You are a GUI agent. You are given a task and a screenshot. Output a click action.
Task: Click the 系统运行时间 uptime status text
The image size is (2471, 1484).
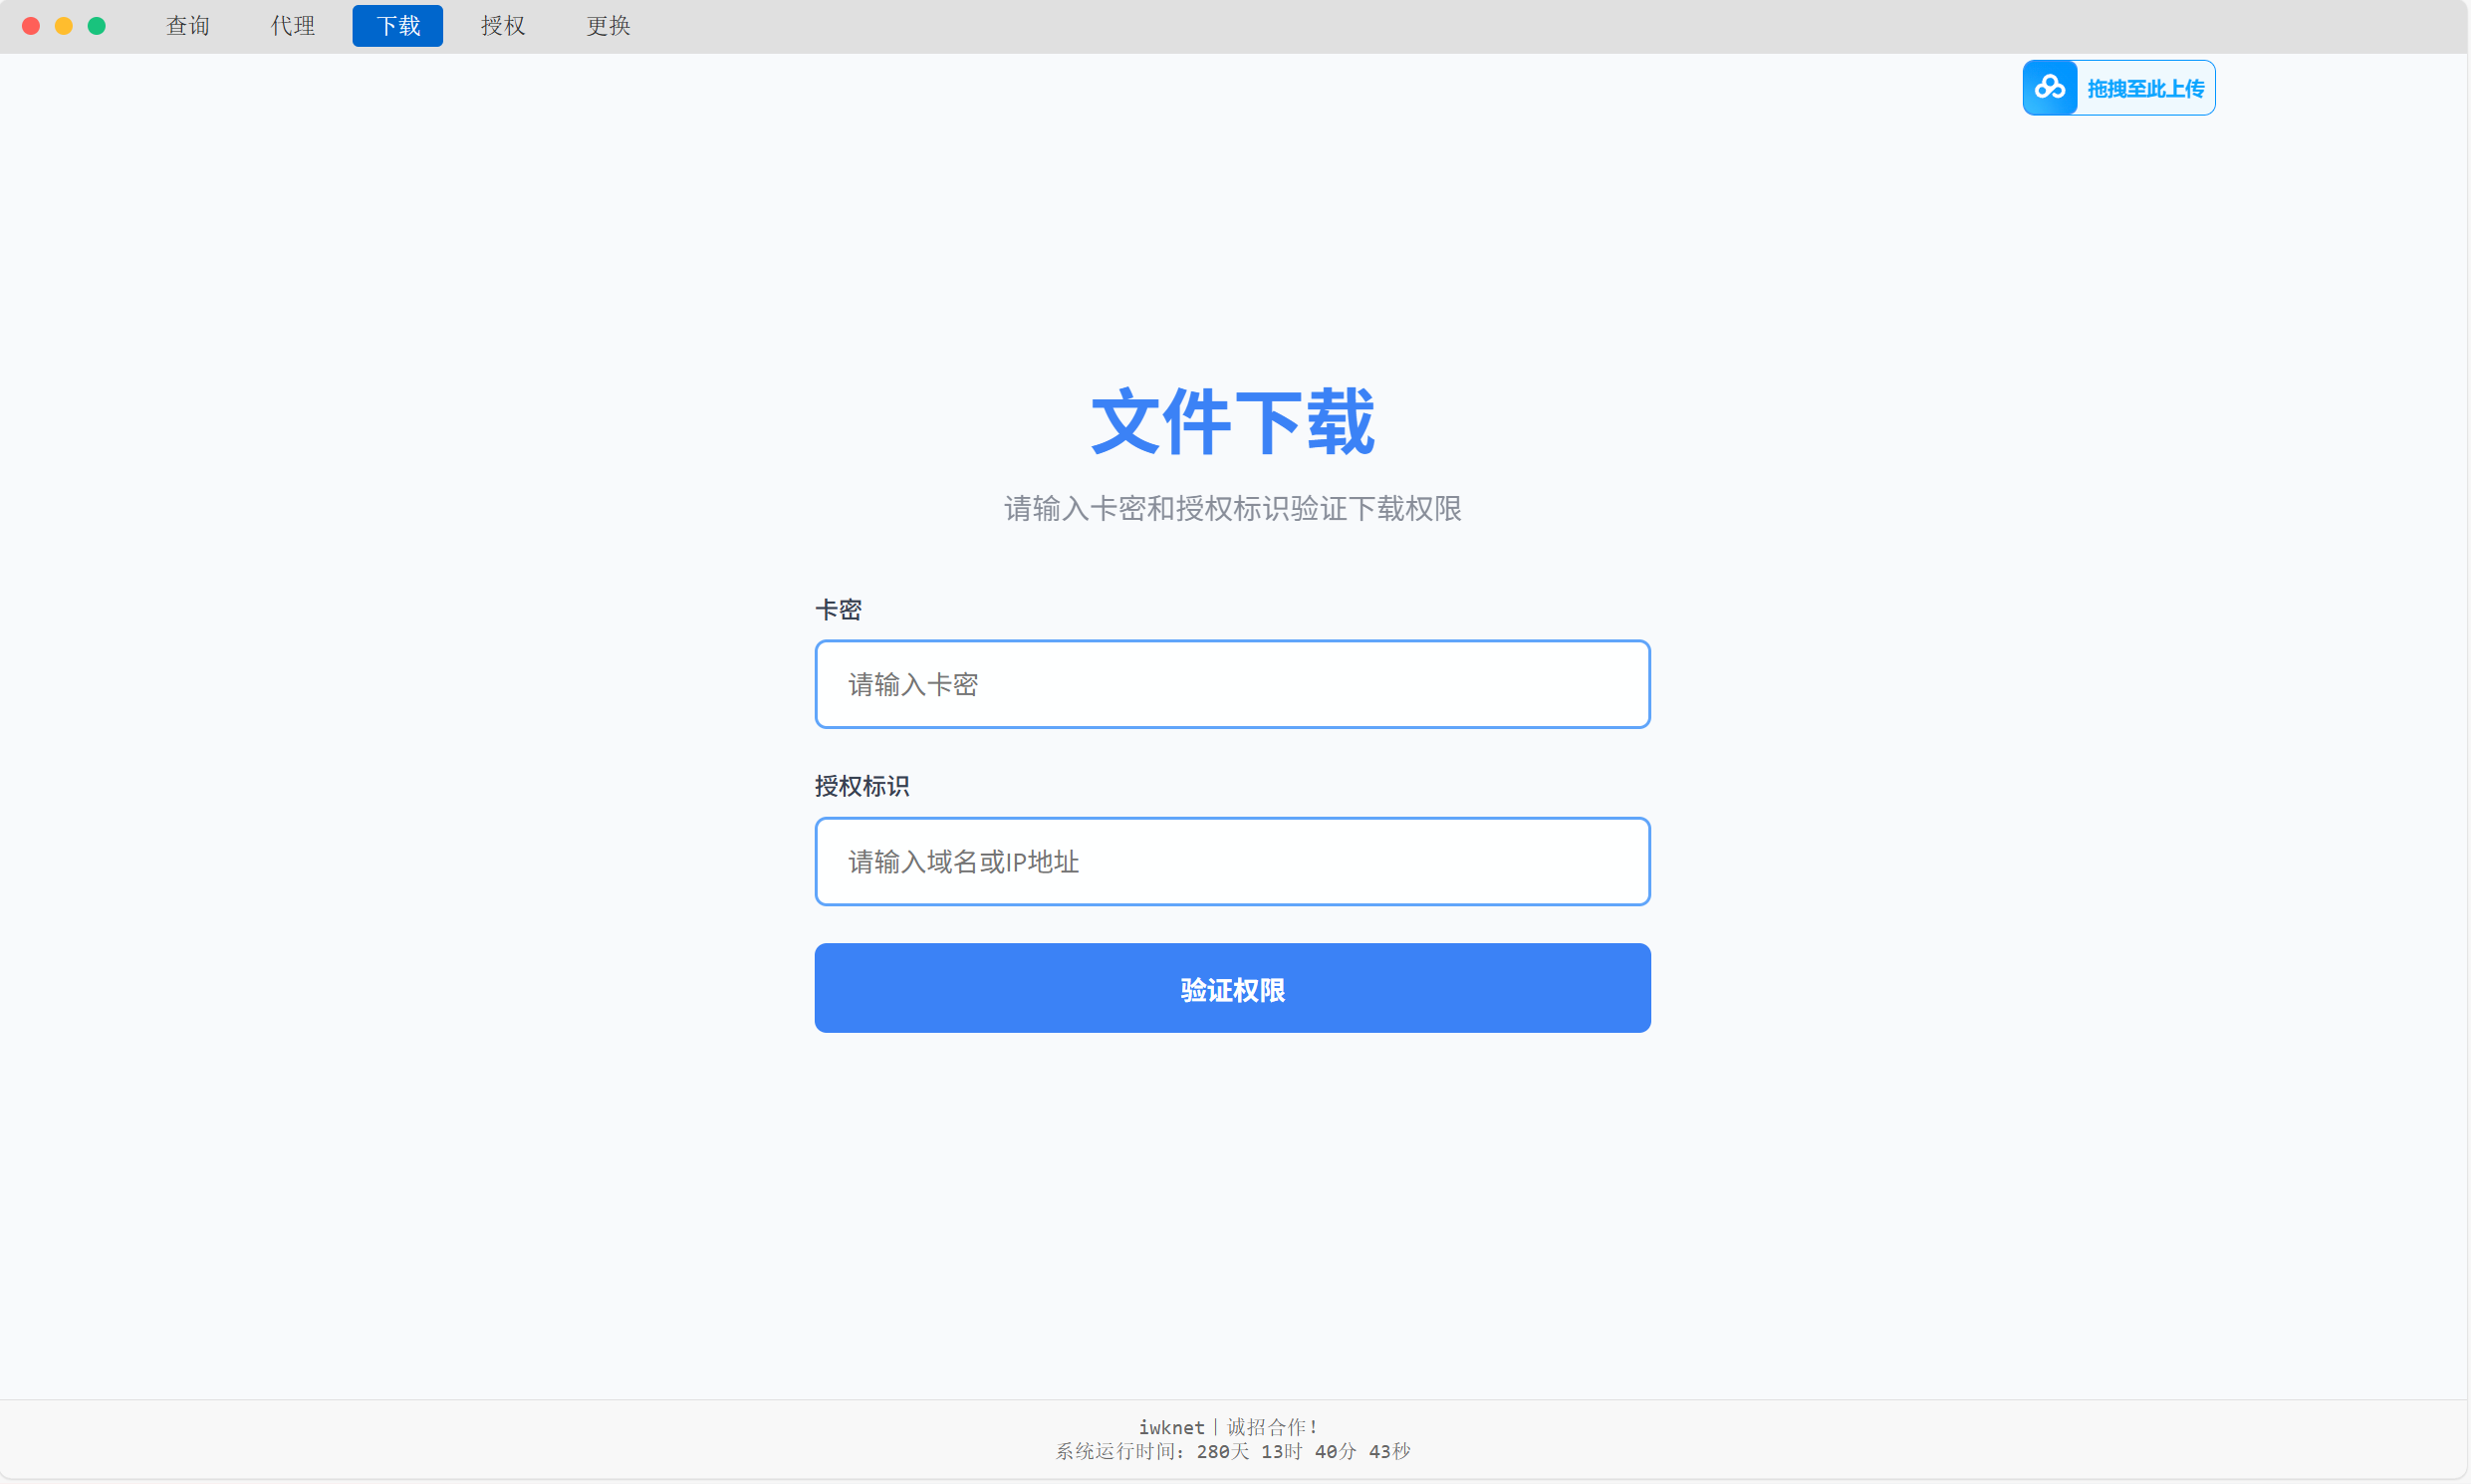coord(1232,1451)
